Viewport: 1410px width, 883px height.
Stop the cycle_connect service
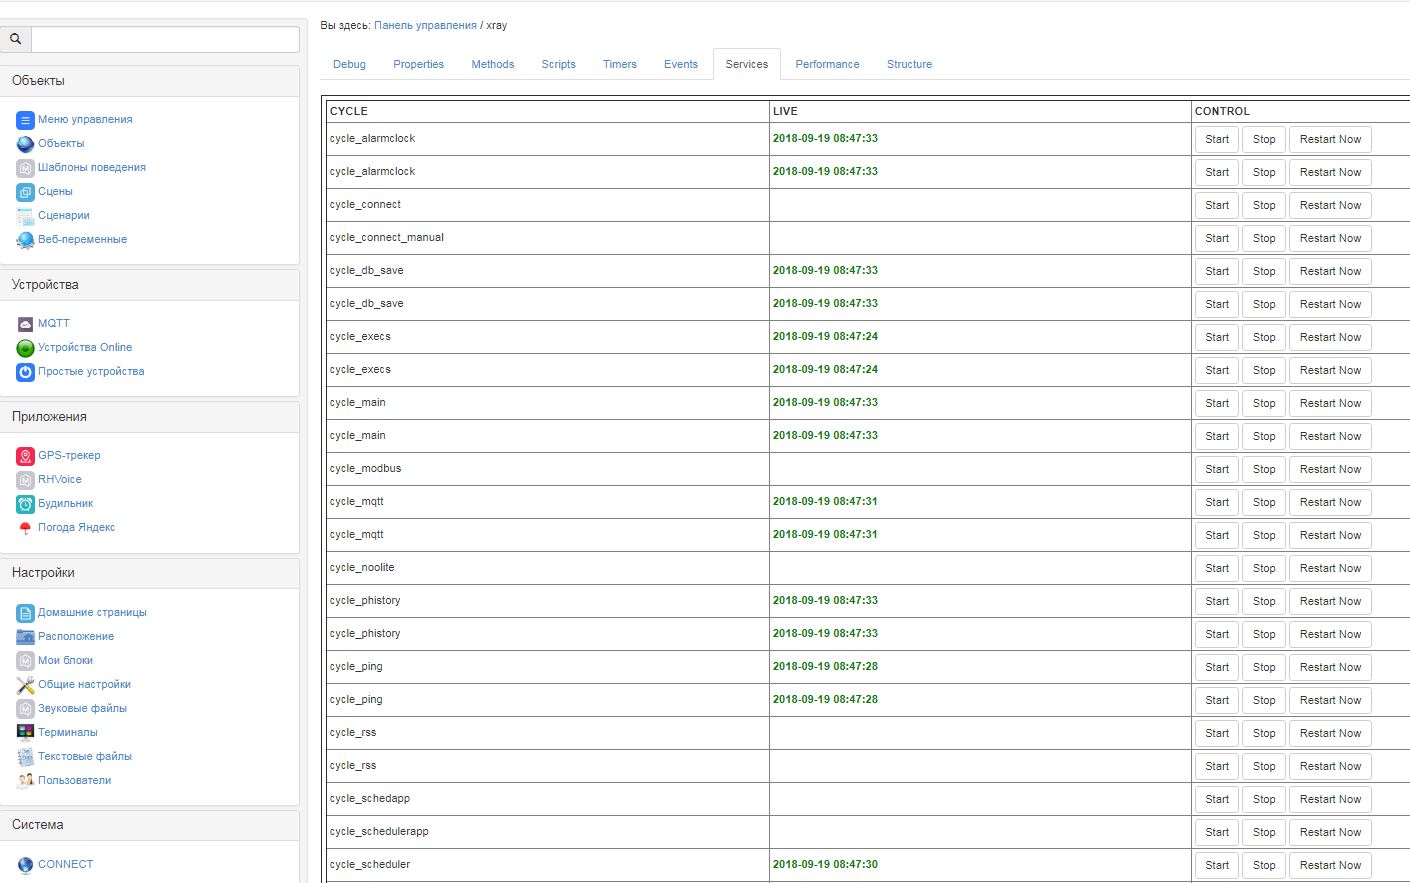click(1264, 205)
